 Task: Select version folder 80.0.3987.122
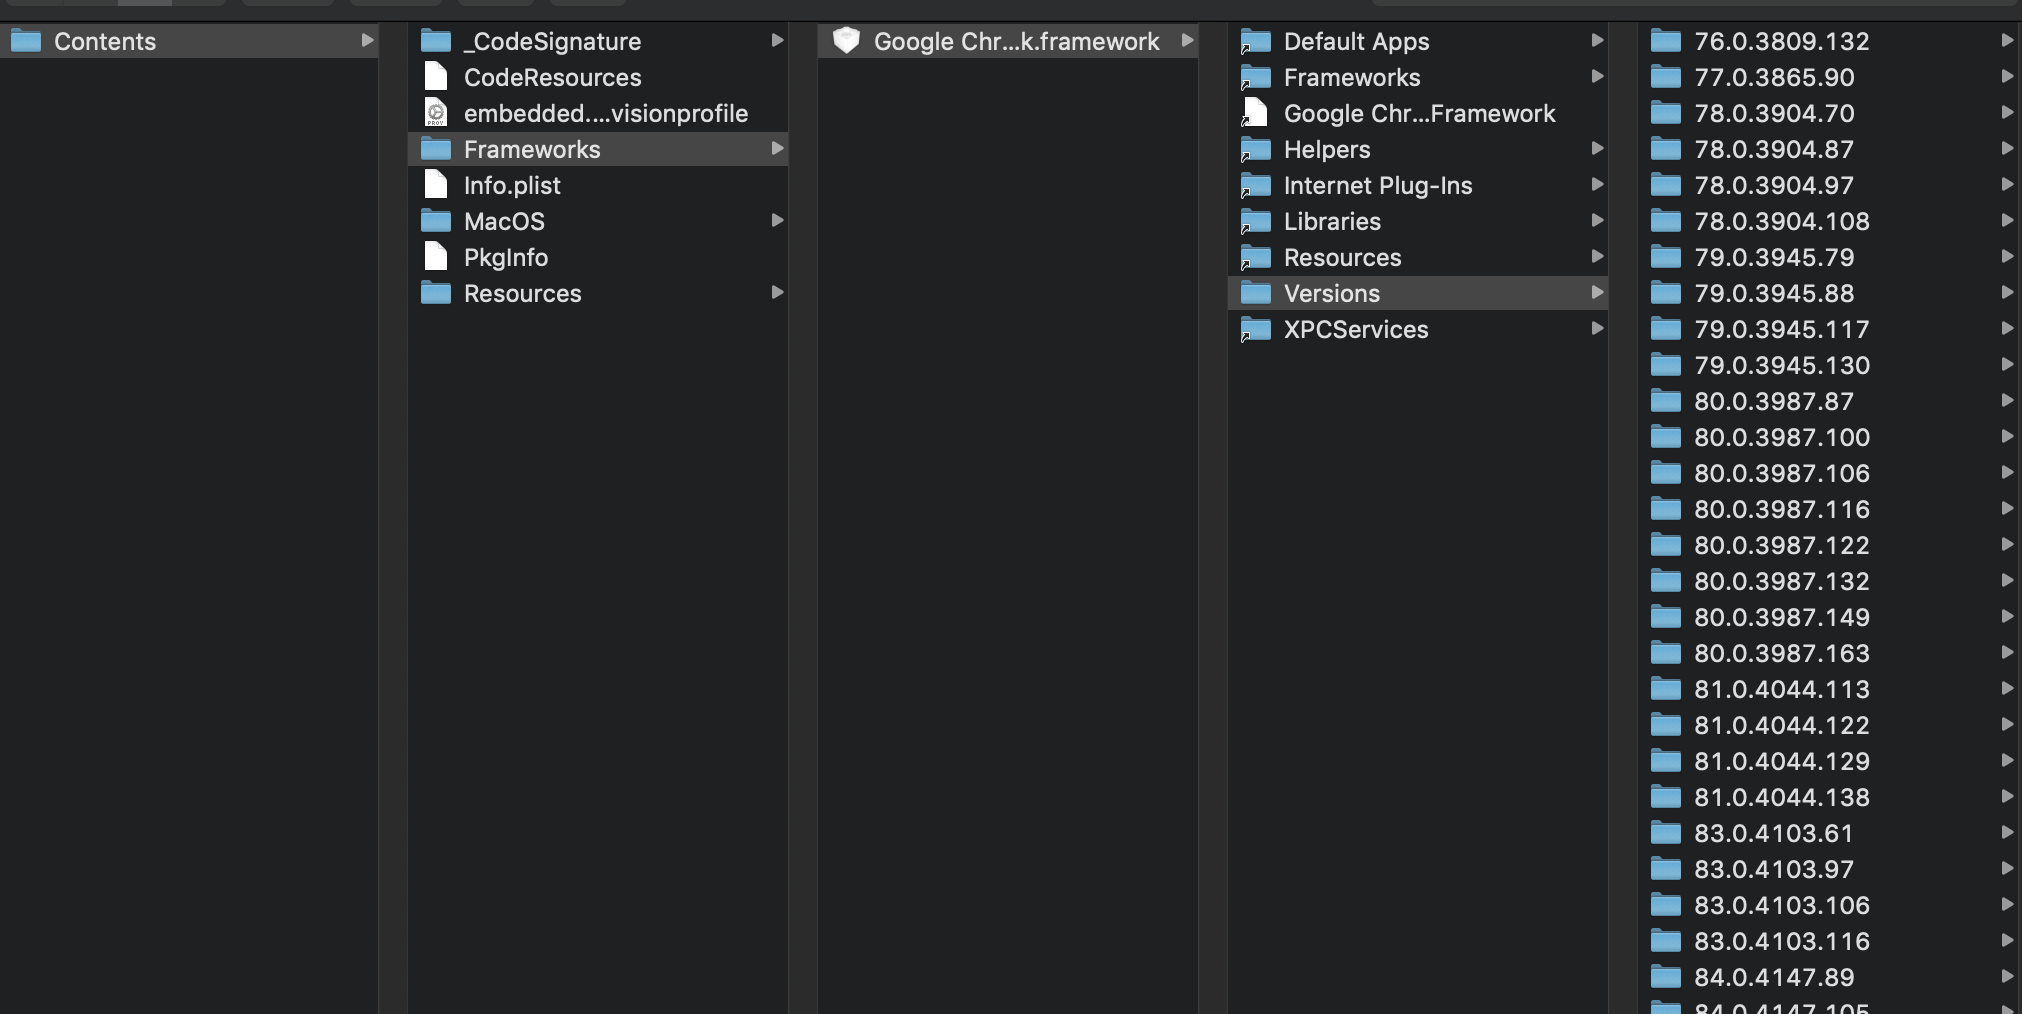tap(1830, 545)
